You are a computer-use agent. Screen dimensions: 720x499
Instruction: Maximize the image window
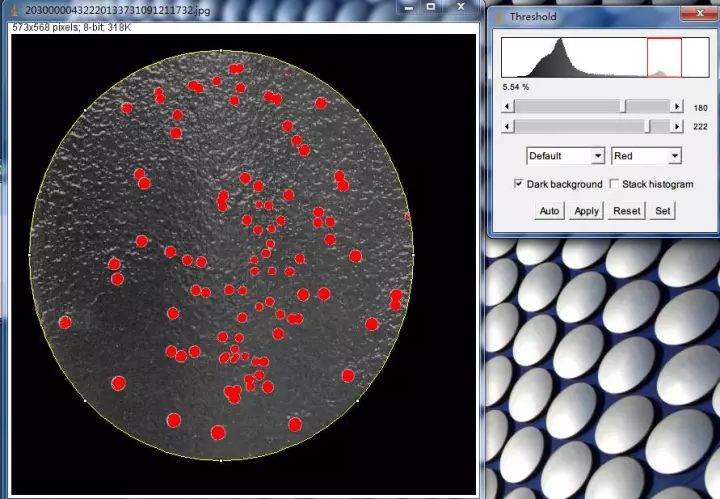(430, 7)
